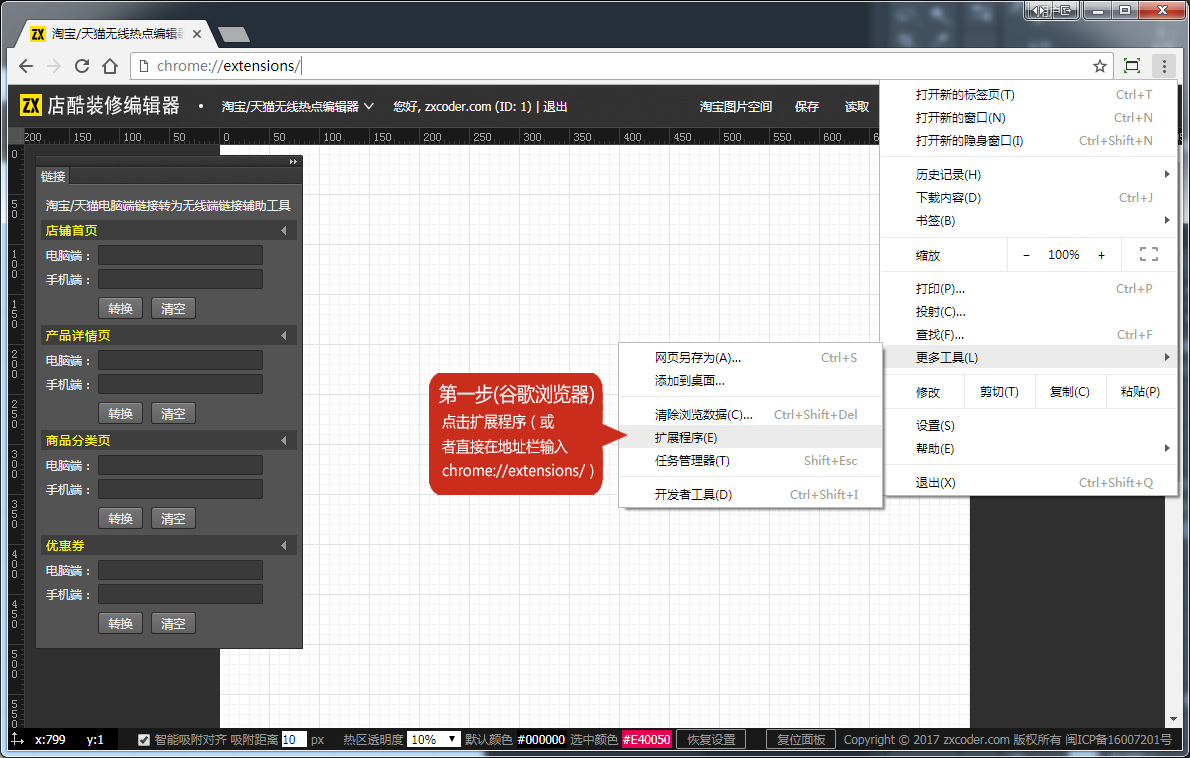The width and height of the screenshot is (1190, 758).
Task: Click the 恢复设置 button
Action: click(x=711, y=739)
